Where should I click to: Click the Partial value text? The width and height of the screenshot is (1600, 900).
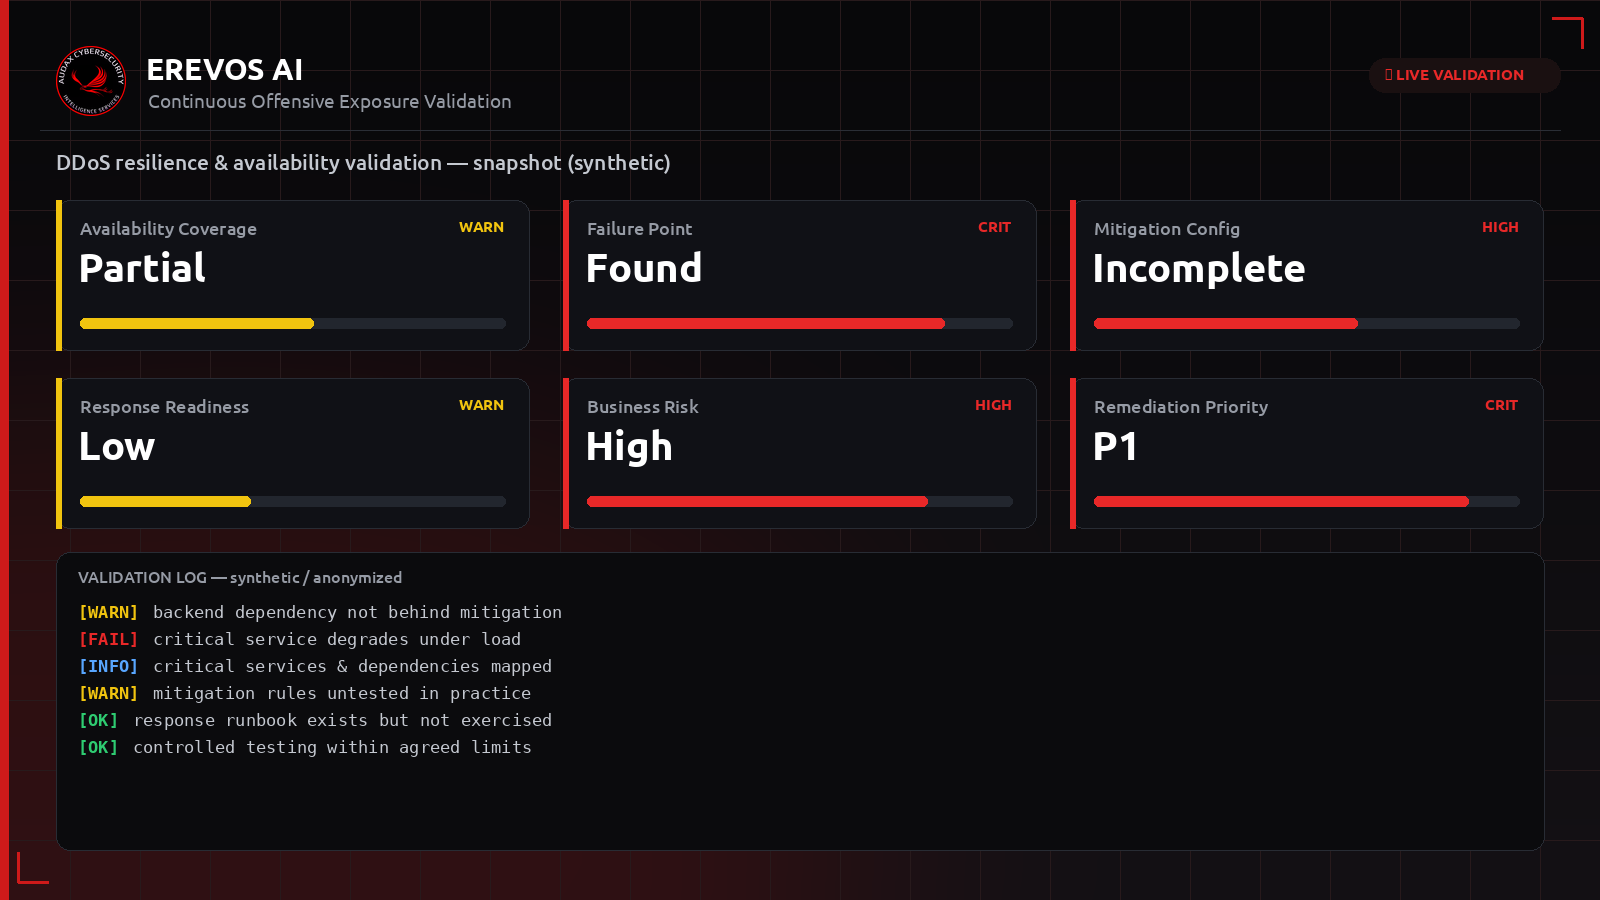tap(142, 268)
